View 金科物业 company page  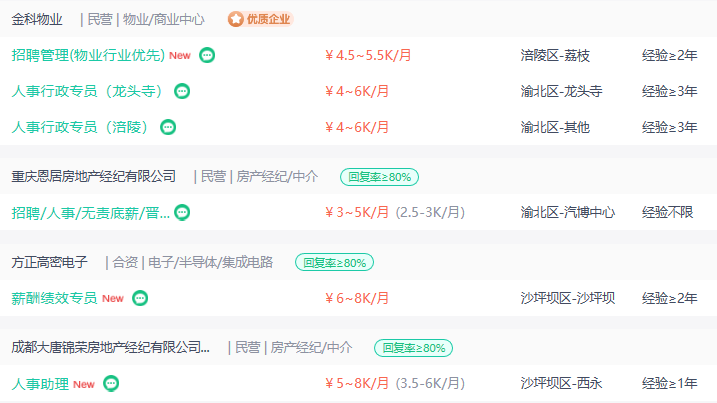coord(37,19)
